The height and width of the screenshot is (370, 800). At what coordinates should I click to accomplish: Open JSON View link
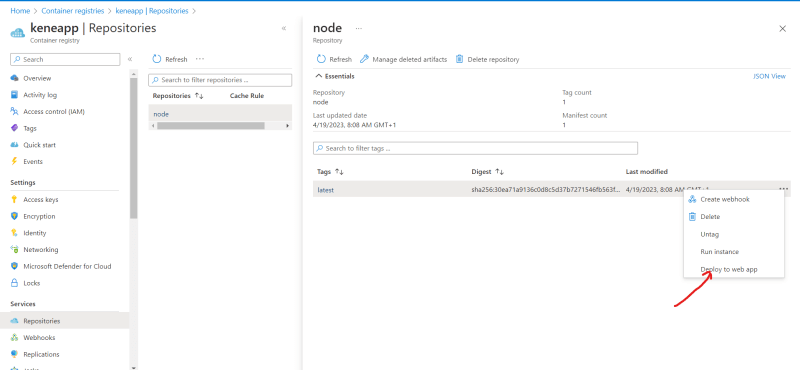click(769, 76)
